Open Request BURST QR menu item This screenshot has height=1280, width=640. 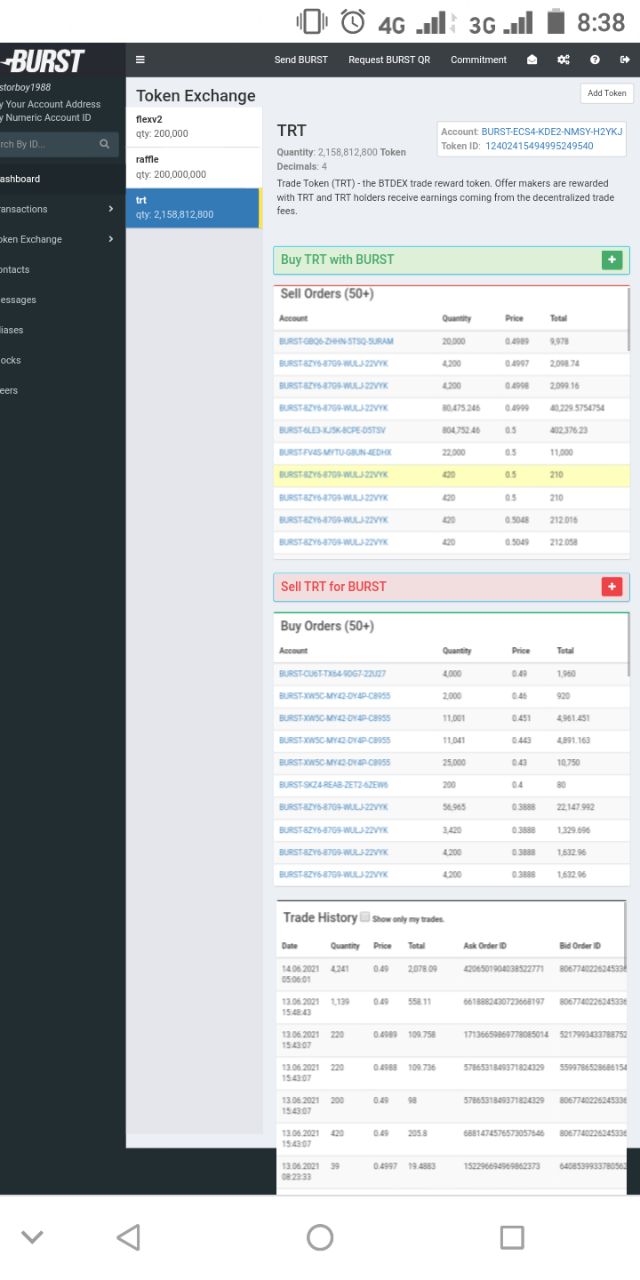[389, 60]
